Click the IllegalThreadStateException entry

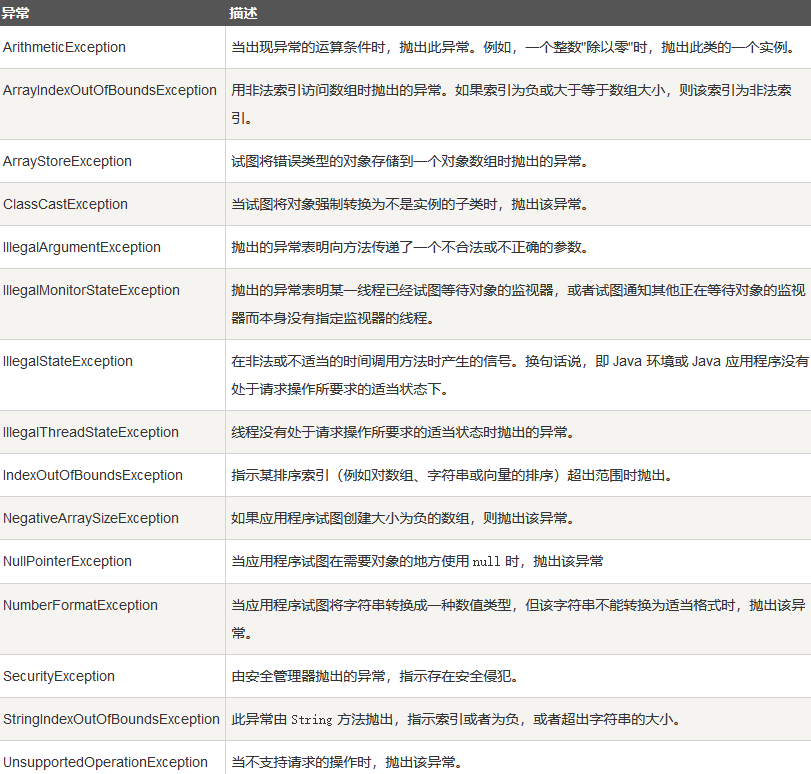pyautogui.click(x=91, y=432)
